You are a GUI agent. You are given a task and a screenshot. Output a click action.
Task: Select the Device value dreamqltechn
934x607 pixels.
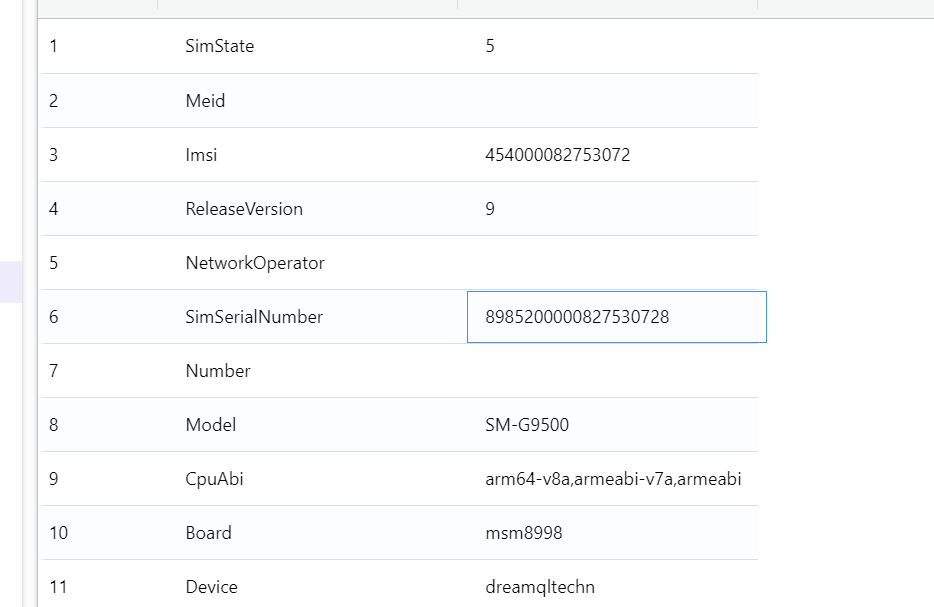(540, 587)
